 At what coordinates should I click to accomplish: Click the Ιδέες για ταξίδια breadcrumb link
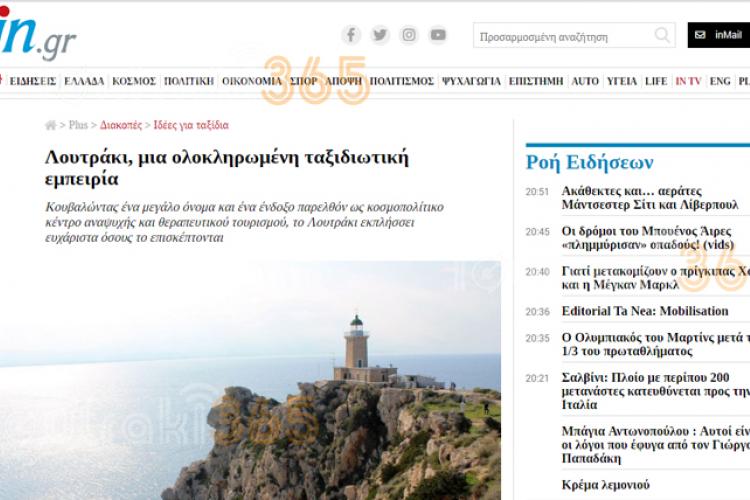[x=191, y=125]
